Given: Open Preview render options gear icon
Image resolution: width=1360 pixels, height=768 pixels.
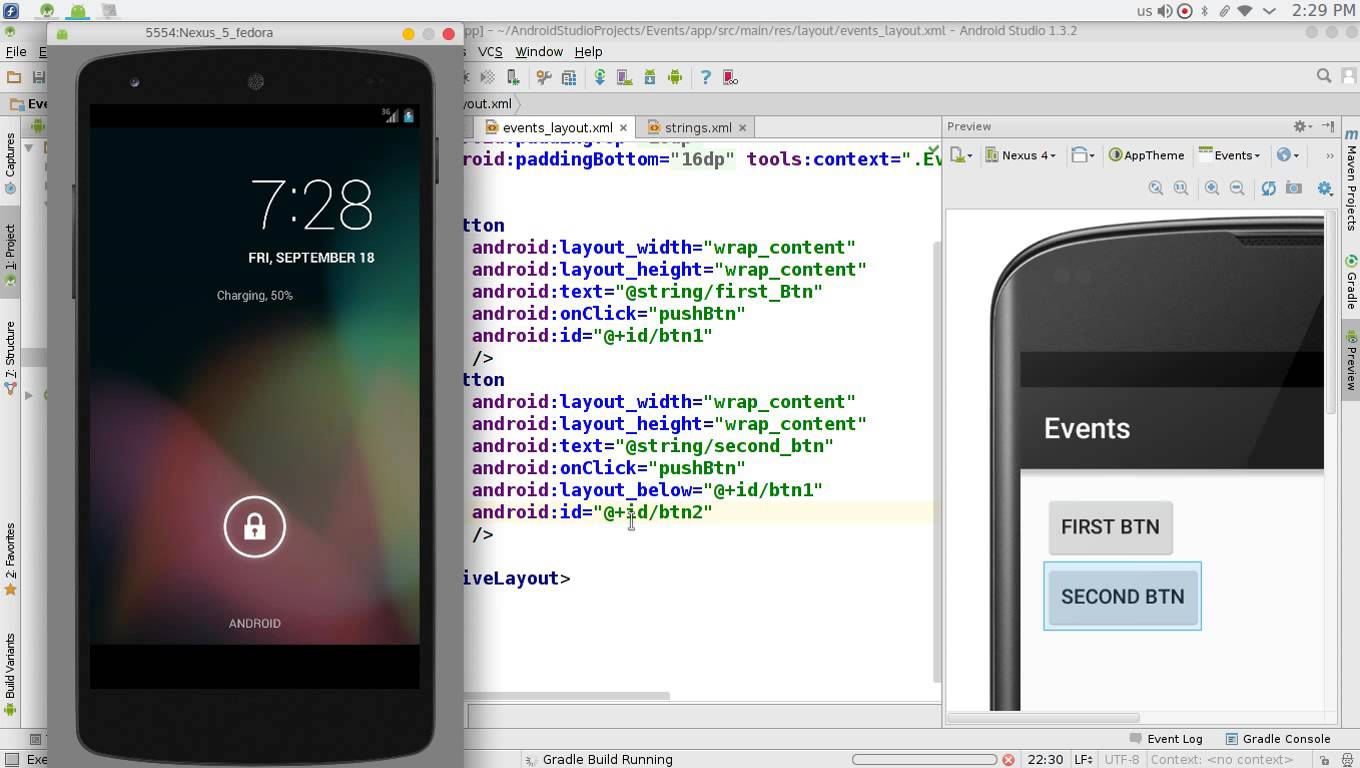Looking at the screenshot, I should (x=1325, y=188).
